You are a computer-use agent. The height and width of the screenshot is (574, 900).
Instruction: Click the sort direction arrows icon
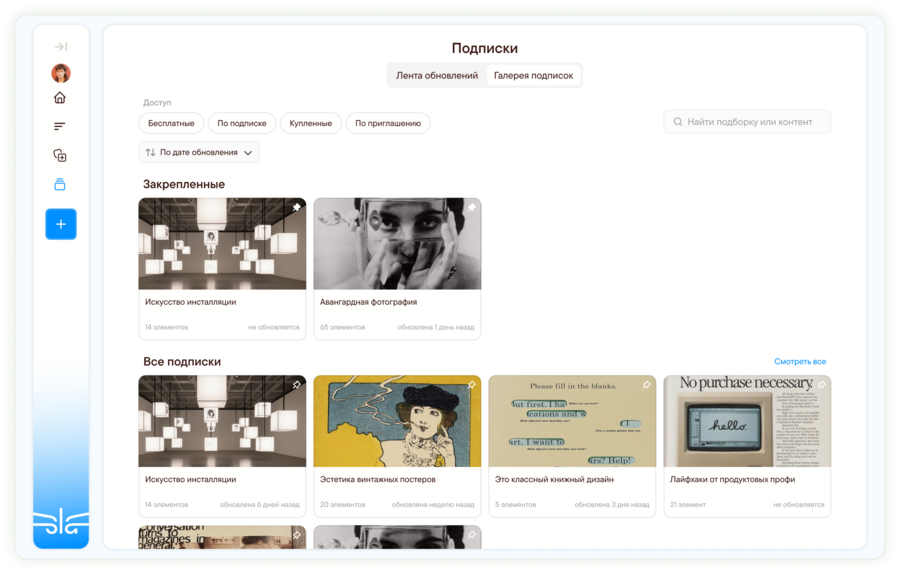150,152
